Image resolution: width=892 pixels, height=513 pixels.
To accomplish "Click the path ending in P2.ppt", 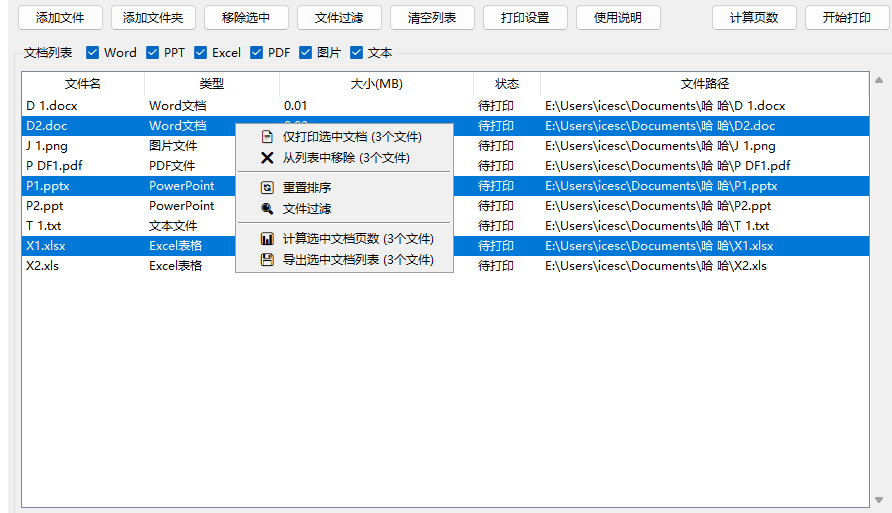I will coord(658,205).
